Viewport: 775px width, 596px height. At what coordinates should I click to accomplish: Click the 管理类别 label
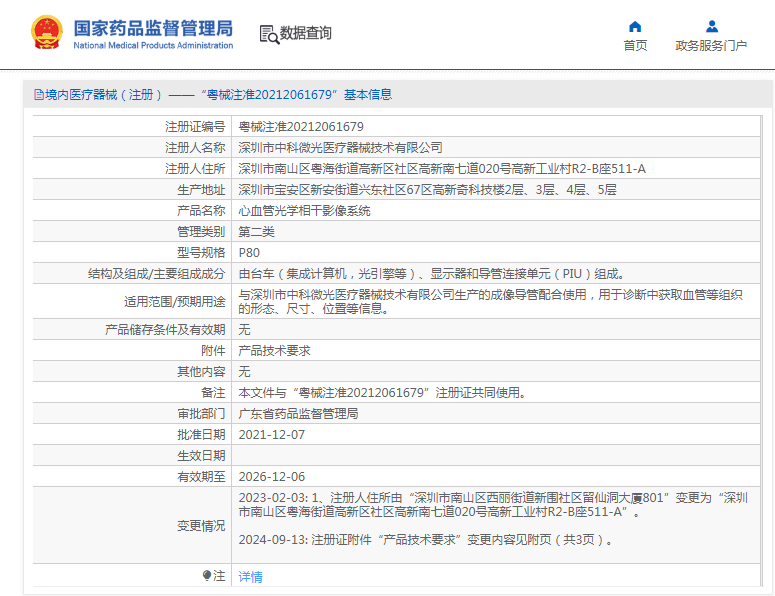pos(201,231)
